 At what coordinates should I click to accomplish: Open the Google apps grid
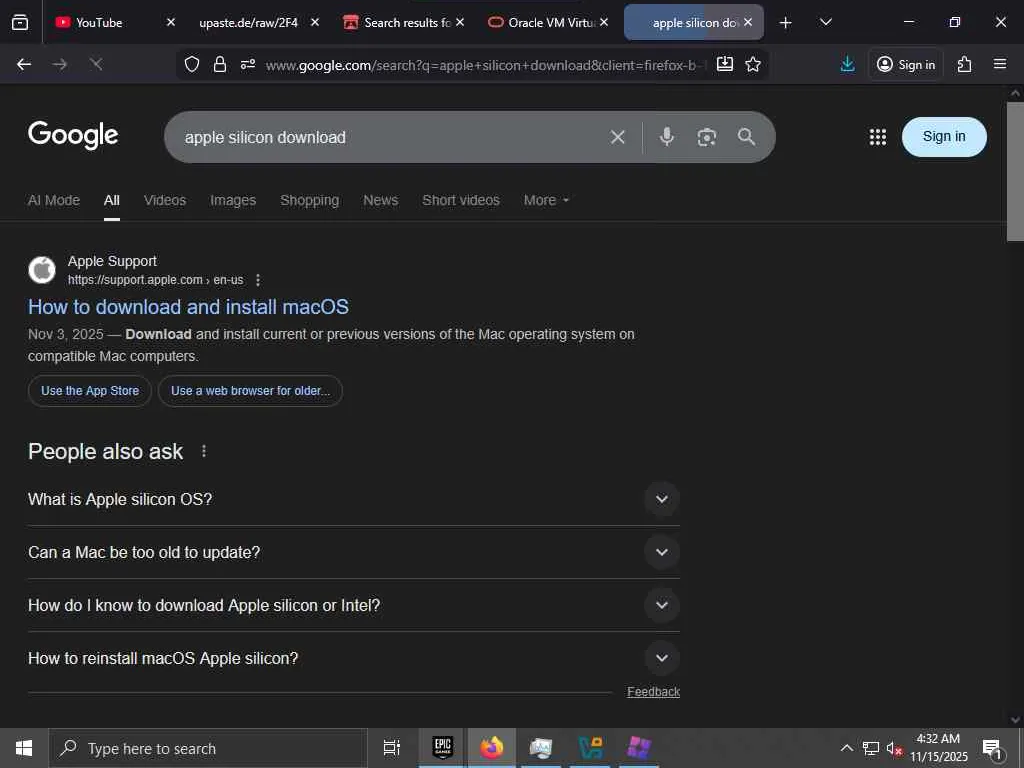[x=878, y=136]
